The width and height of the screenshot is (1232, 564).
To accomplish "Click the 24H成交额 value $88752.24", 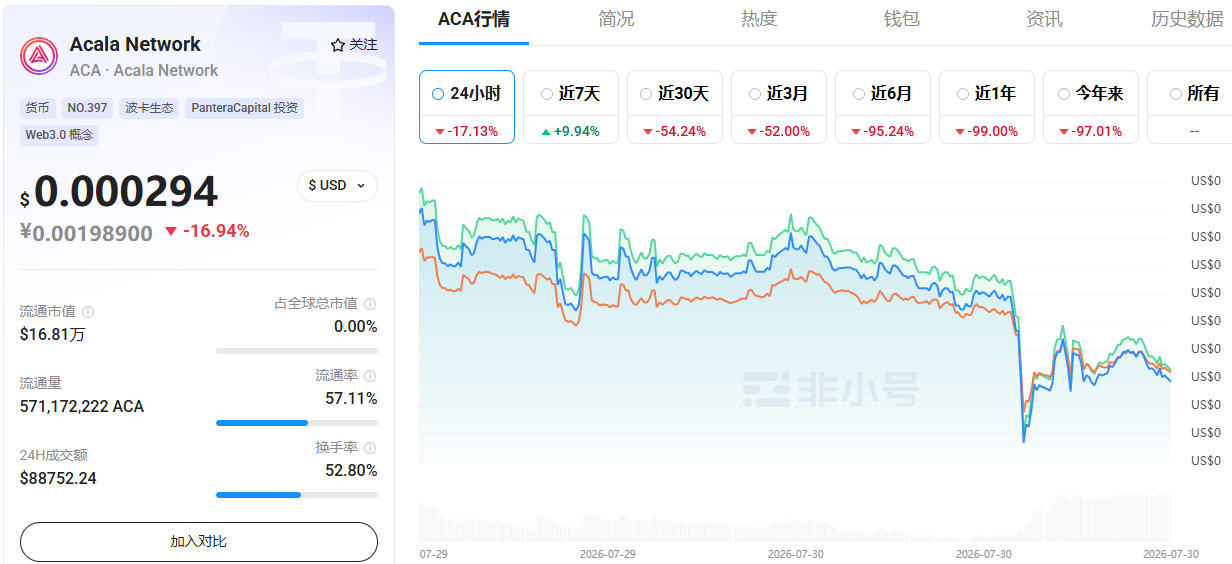I will tap(58, 478).
